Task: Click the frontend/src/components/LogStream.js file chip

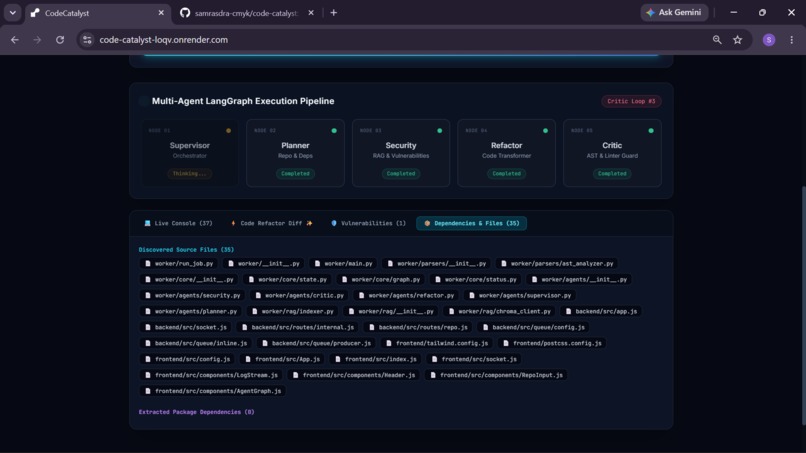Action: coord(211,375)
